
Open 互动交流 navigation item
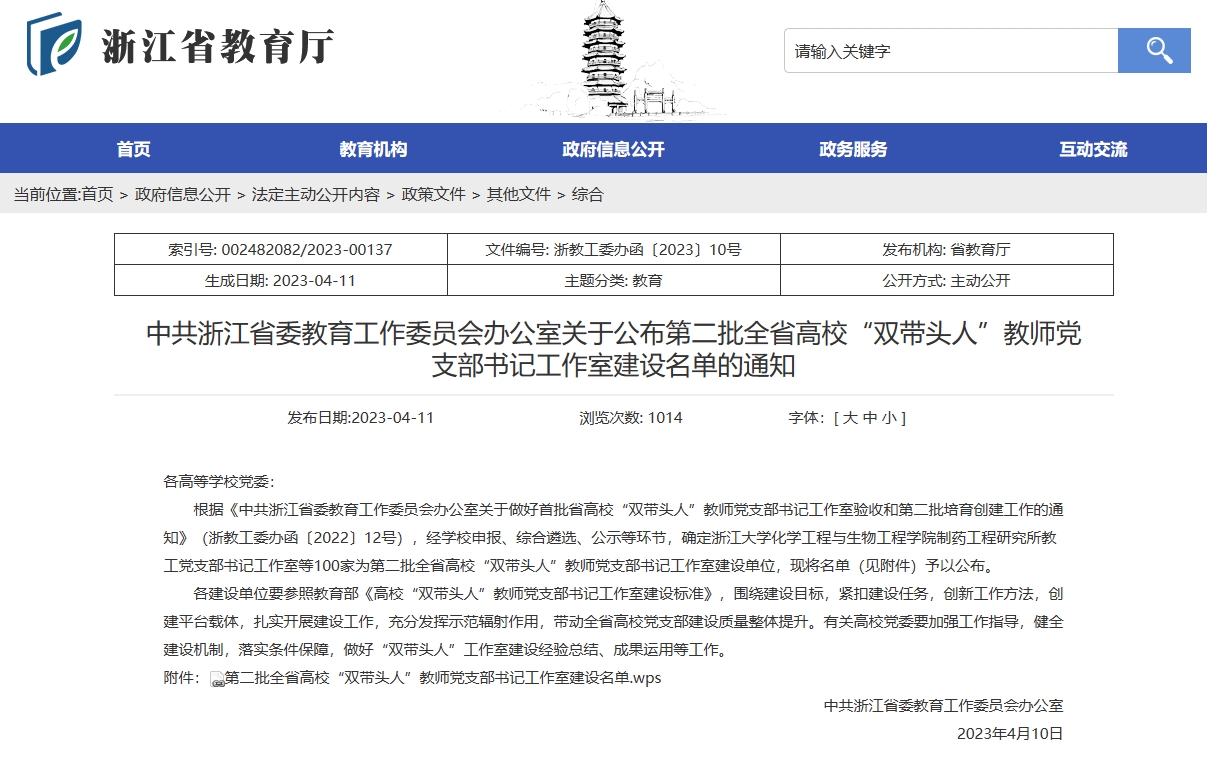pos(1093,150)
